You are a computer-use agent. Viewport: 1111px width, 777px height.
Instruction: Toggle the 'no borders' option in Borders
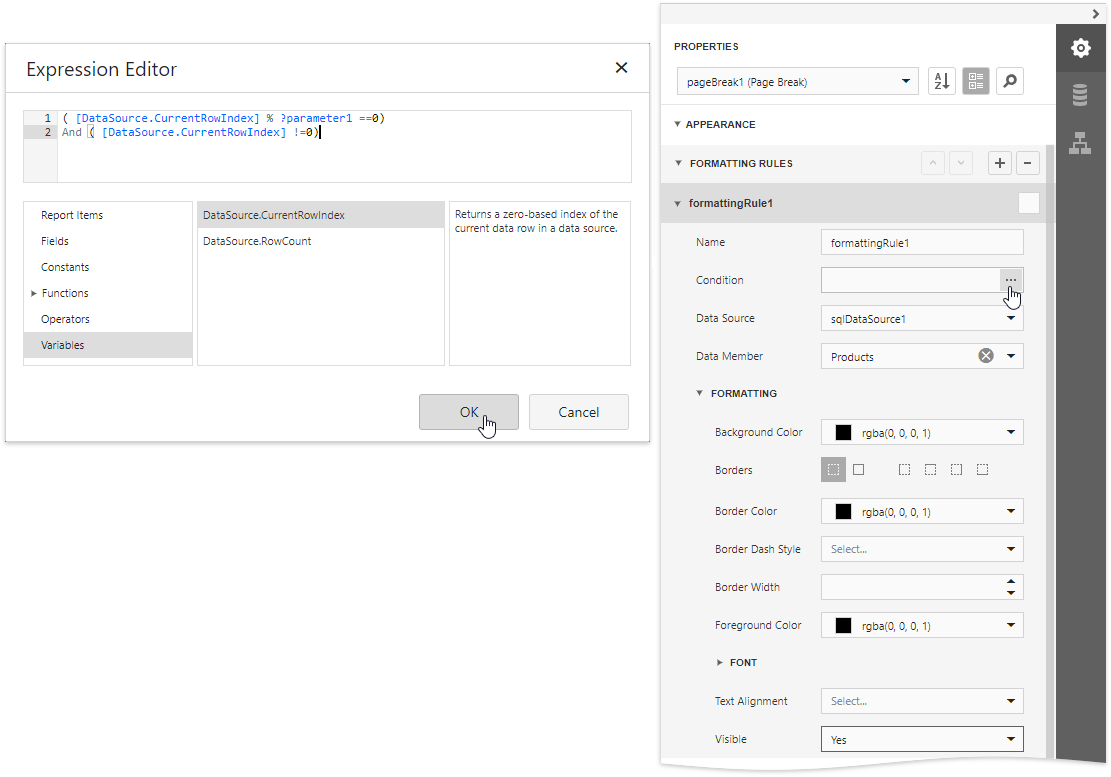tap(833, 470)
